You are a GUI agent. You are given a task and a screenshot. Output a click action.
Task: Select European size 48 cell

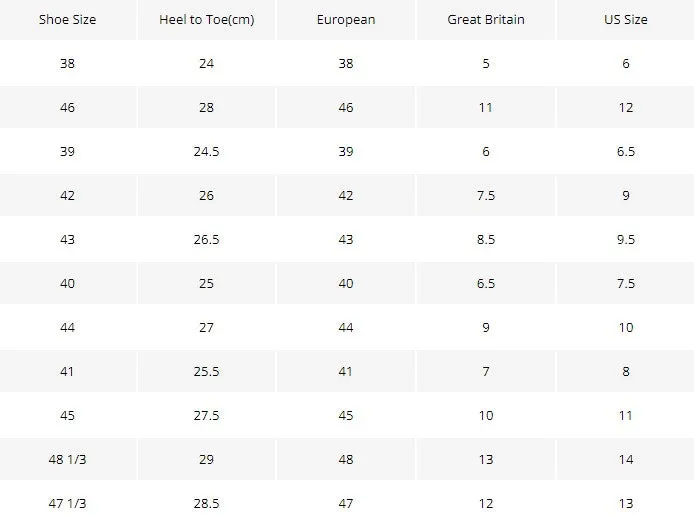click(346, 460)
